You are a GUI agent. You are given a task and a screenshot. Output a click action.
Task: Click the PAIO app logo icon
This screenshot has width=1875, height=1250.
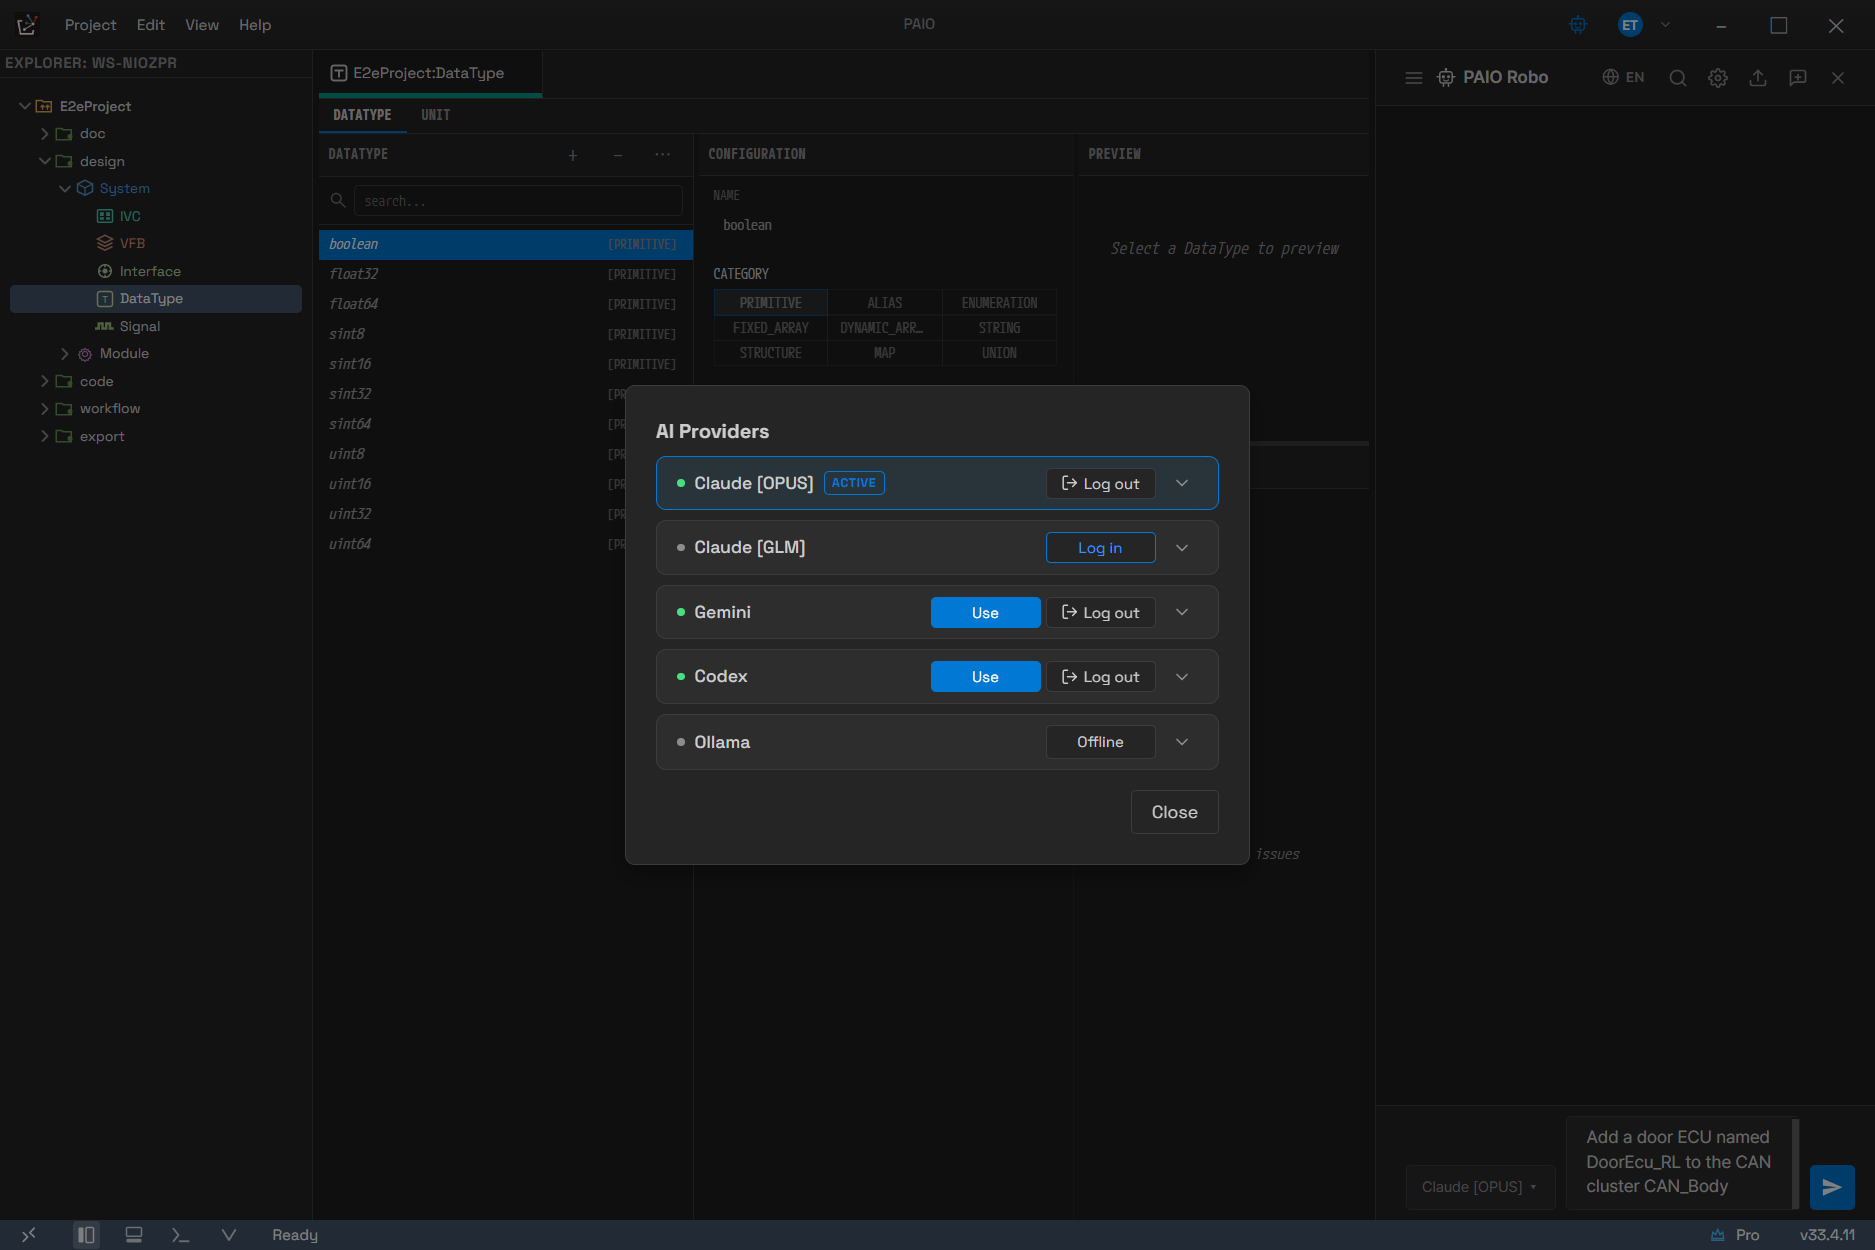click(27, 24)
